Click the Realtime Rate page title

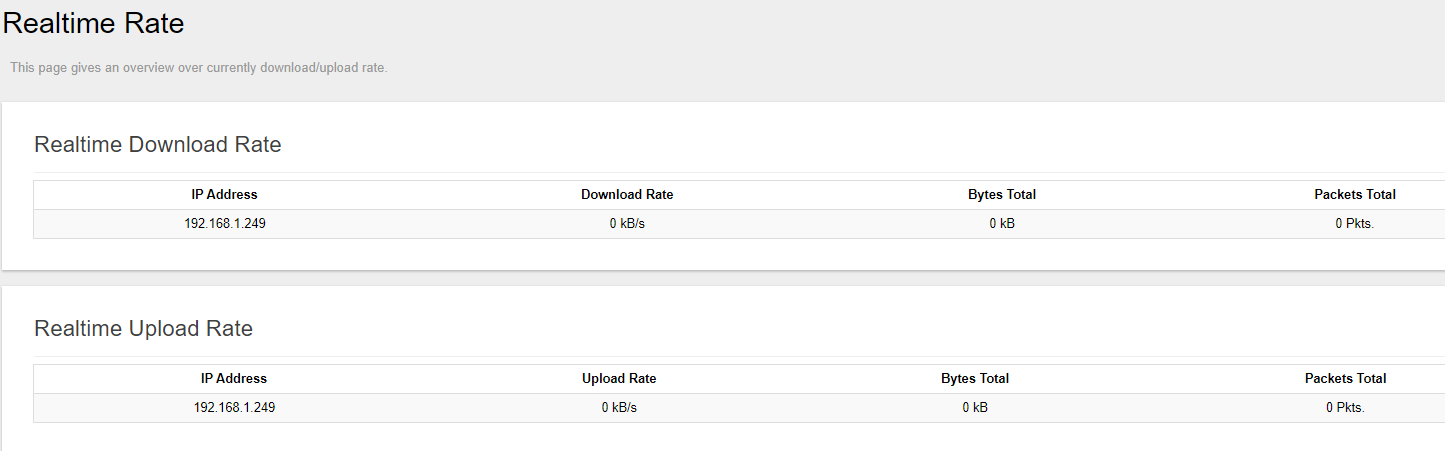(94, 24)
